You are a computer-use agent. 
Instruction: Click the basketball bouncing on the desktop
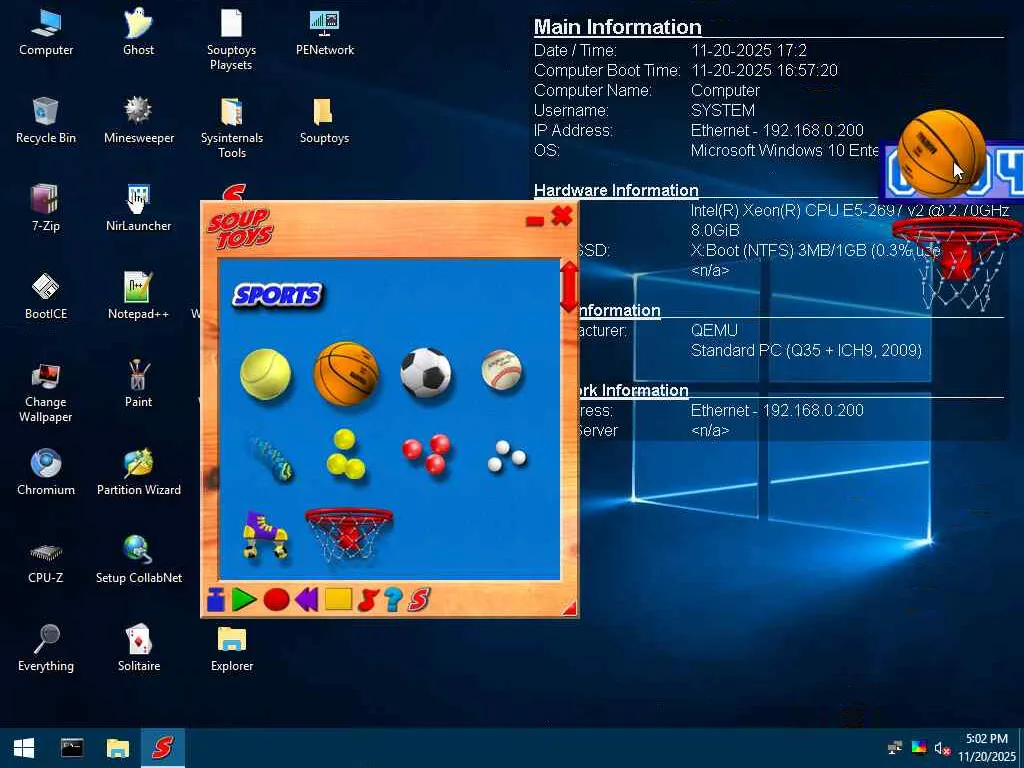tap(941, 152)
